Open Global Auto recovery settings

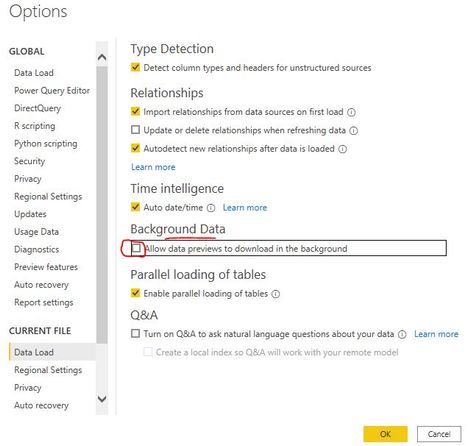(x=41, y=285)
